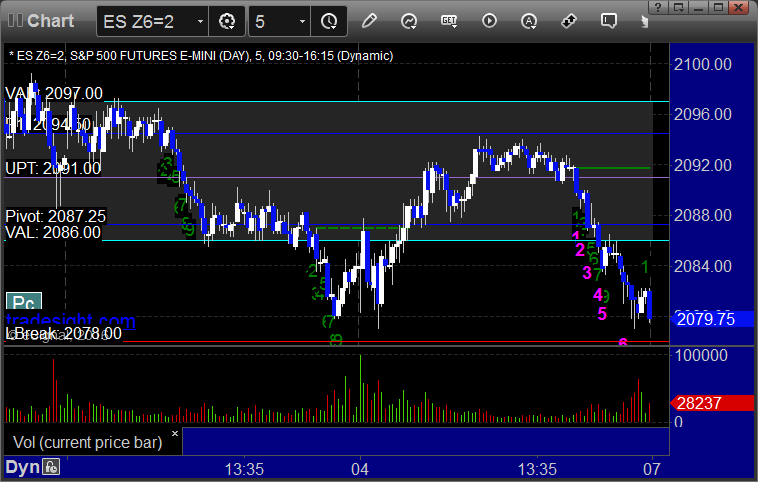Open the GET tools menu
758x482 pixels.
point(449,21)
